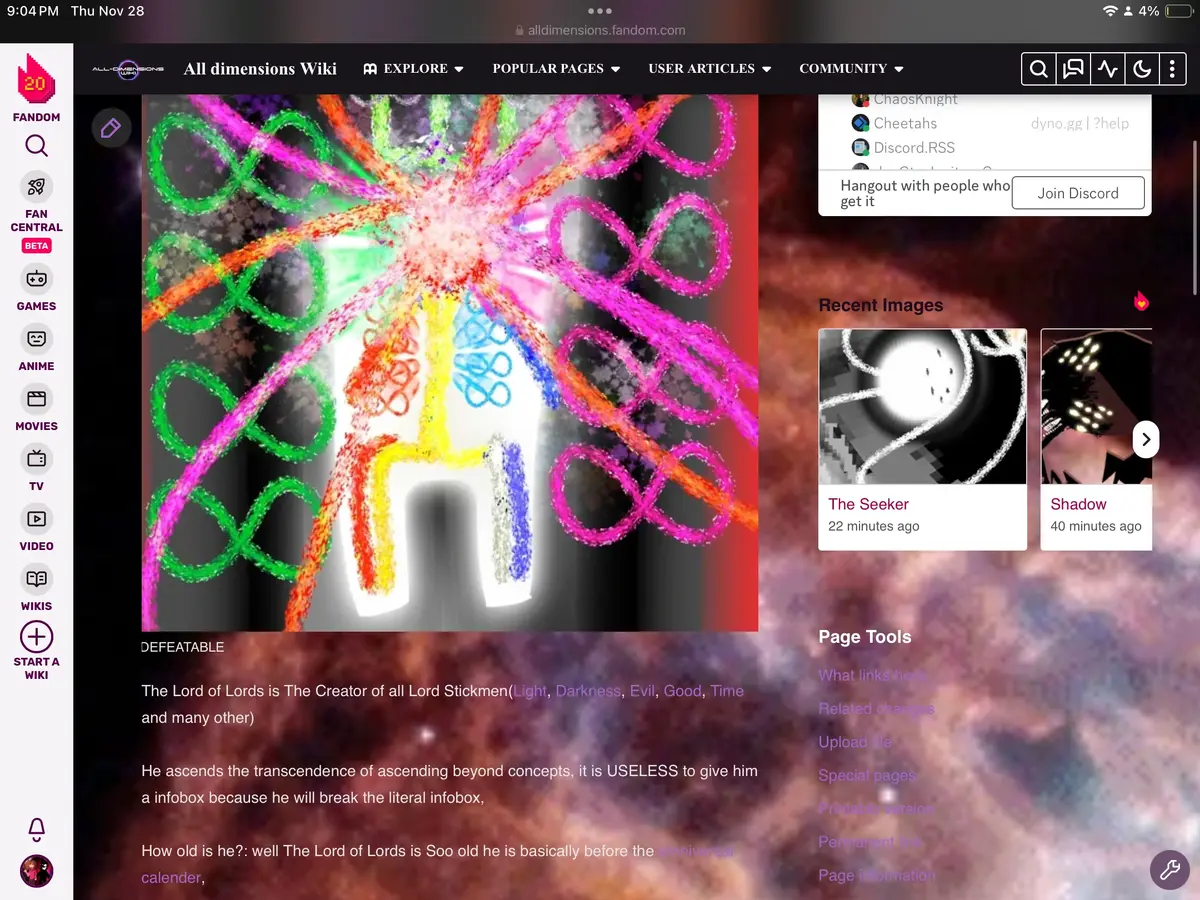Click the pencil edit page icon
The image size is (1200, 900).
[x=111, y=128]
